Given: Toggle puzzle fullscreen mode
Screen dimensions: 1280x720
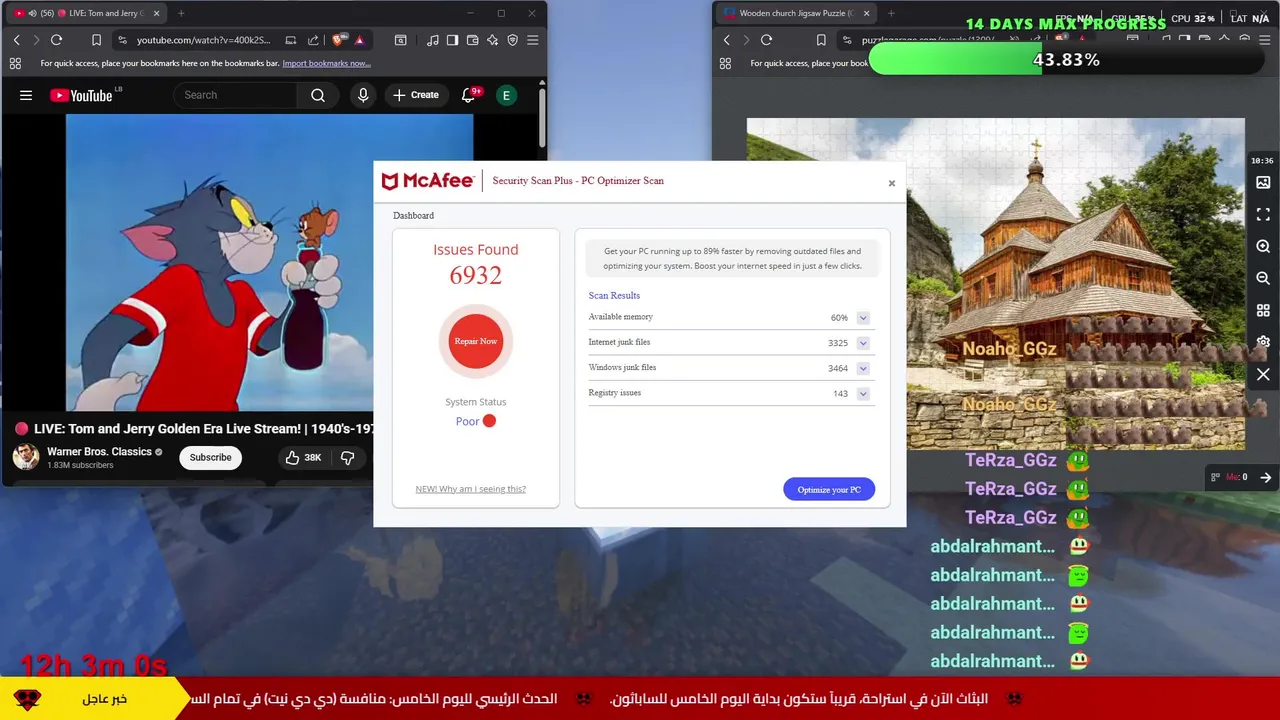Looking at the screenshot, I should point(1263,215).
